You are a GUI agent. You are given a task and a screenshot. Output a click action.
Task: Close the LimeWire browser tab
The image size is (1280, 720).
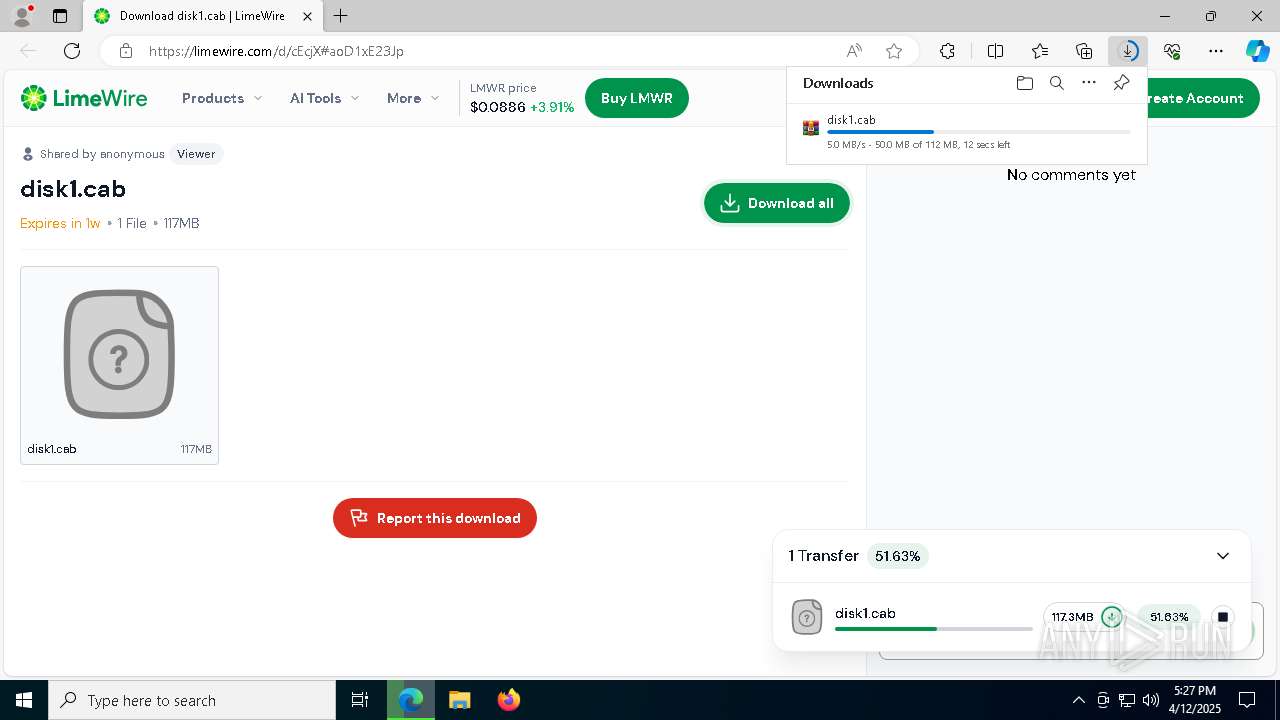point(309,16)
